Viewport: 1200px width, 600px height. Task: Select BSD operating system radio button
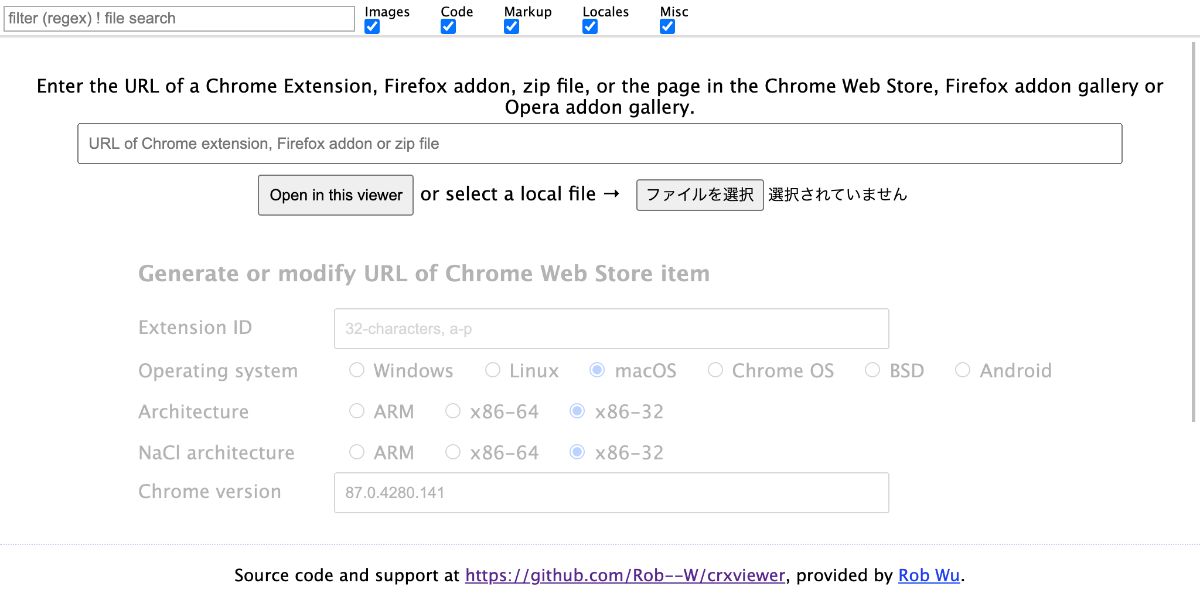coord(873,370)
